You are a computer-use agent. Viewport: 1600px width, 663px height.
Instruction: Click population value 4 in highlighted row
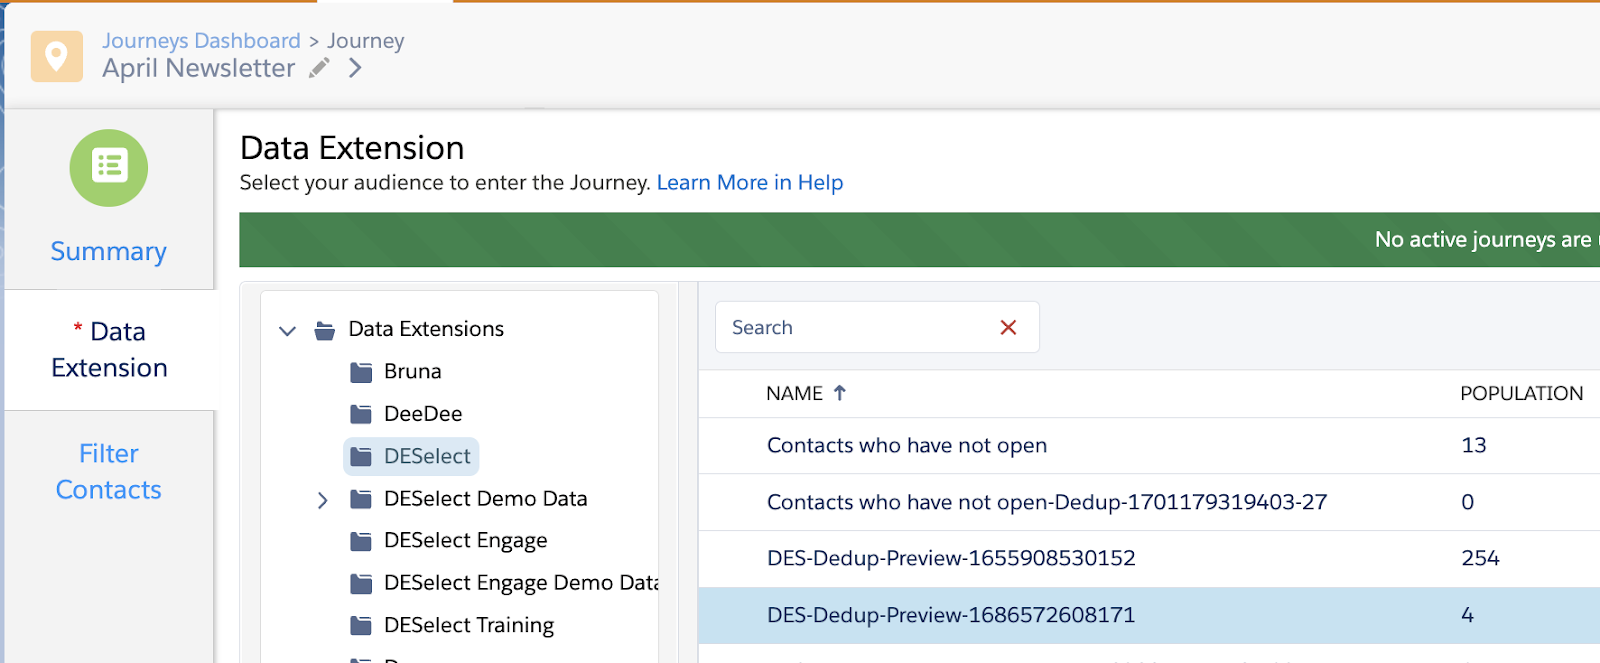1468,615
